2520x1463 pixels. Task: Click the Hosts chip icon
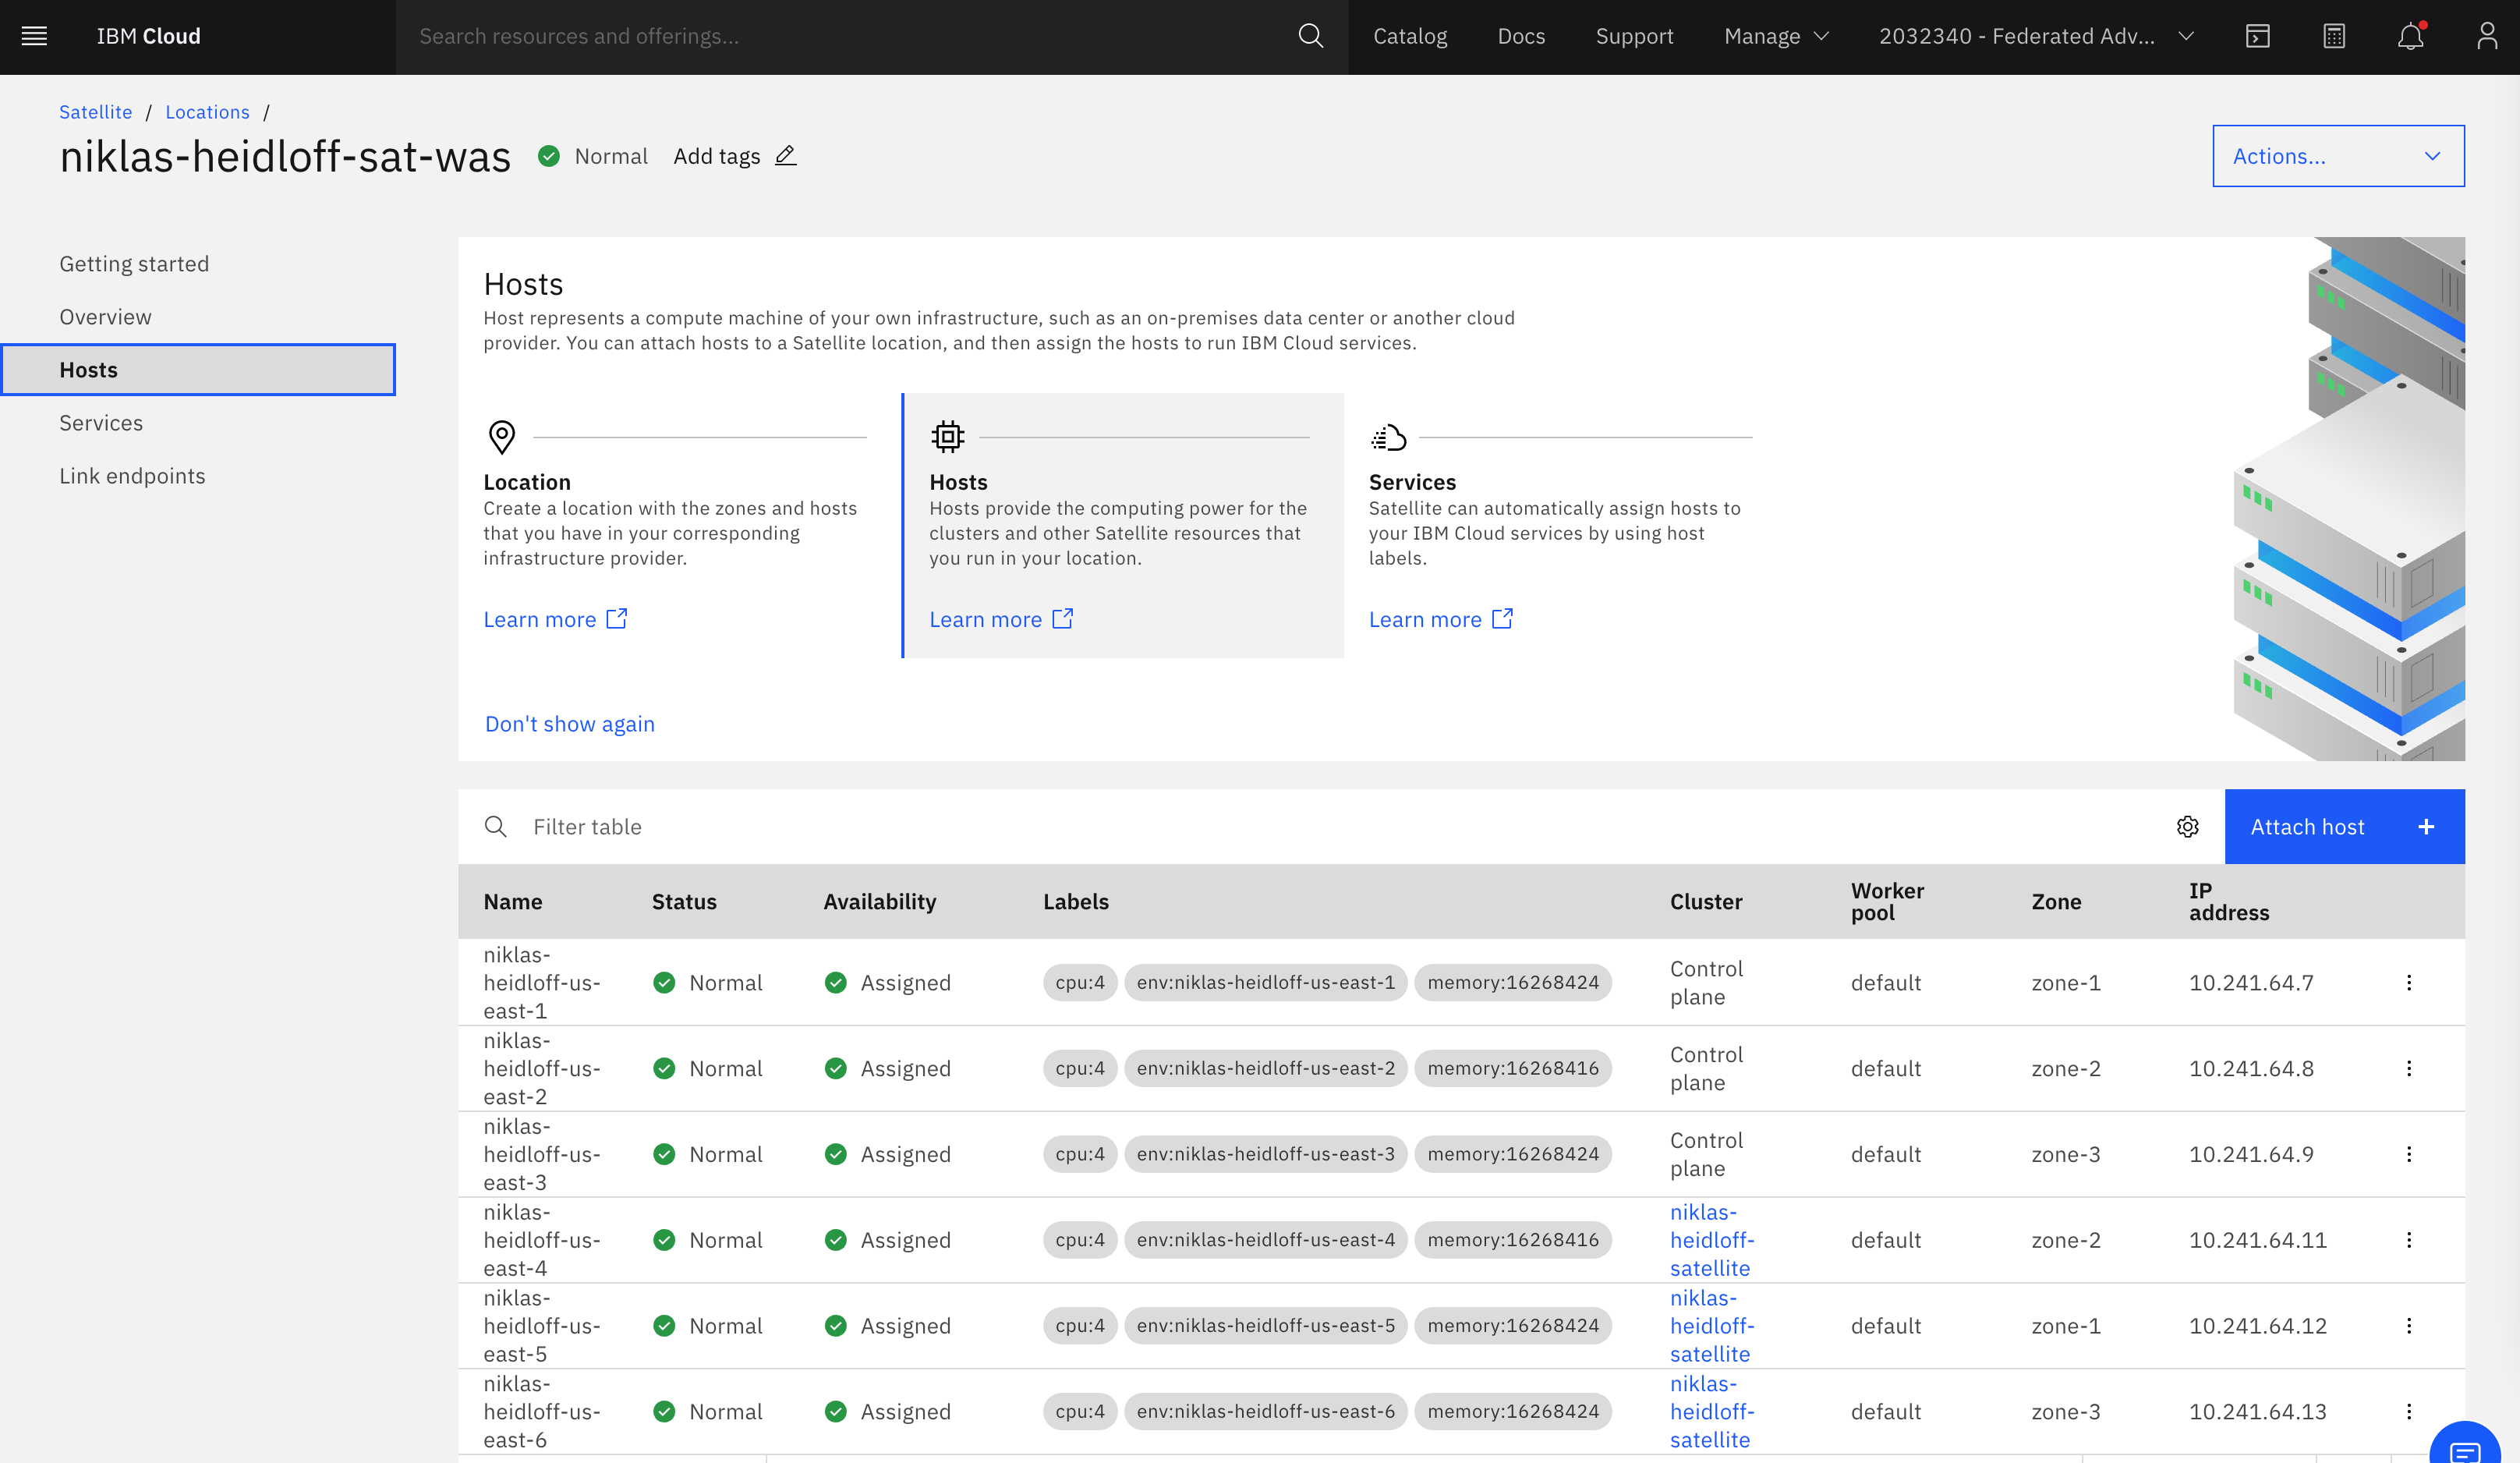pyautogui.click(x=947, y=437)
